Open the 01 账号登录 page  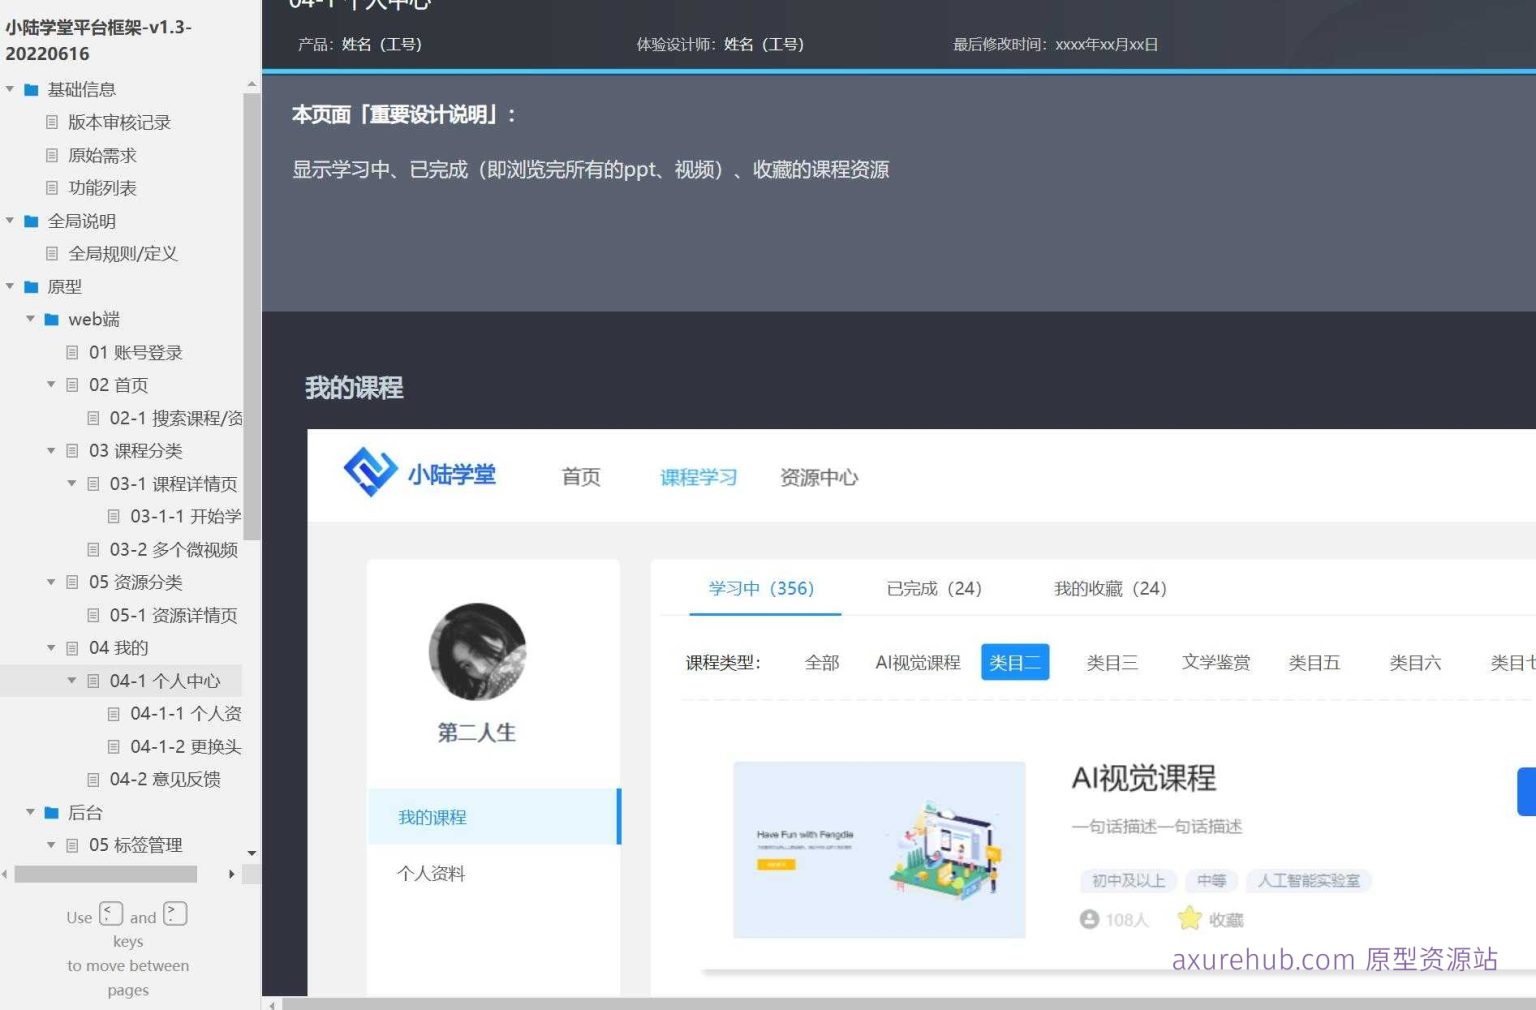[135, 352]
